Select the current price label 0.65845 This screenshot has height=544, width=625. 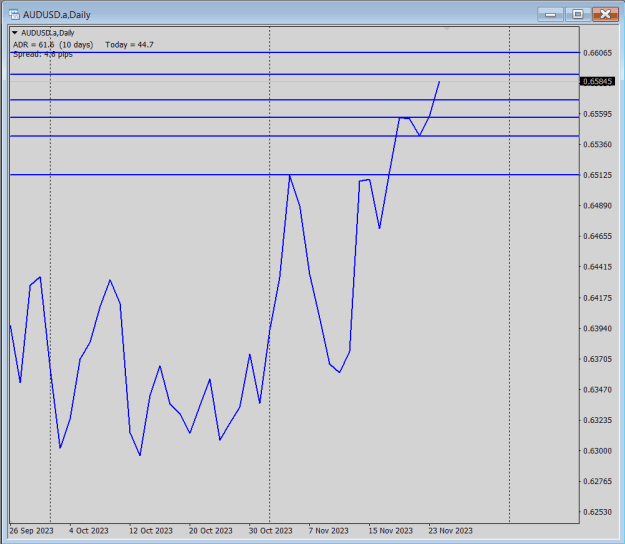[x=597, y=82]
